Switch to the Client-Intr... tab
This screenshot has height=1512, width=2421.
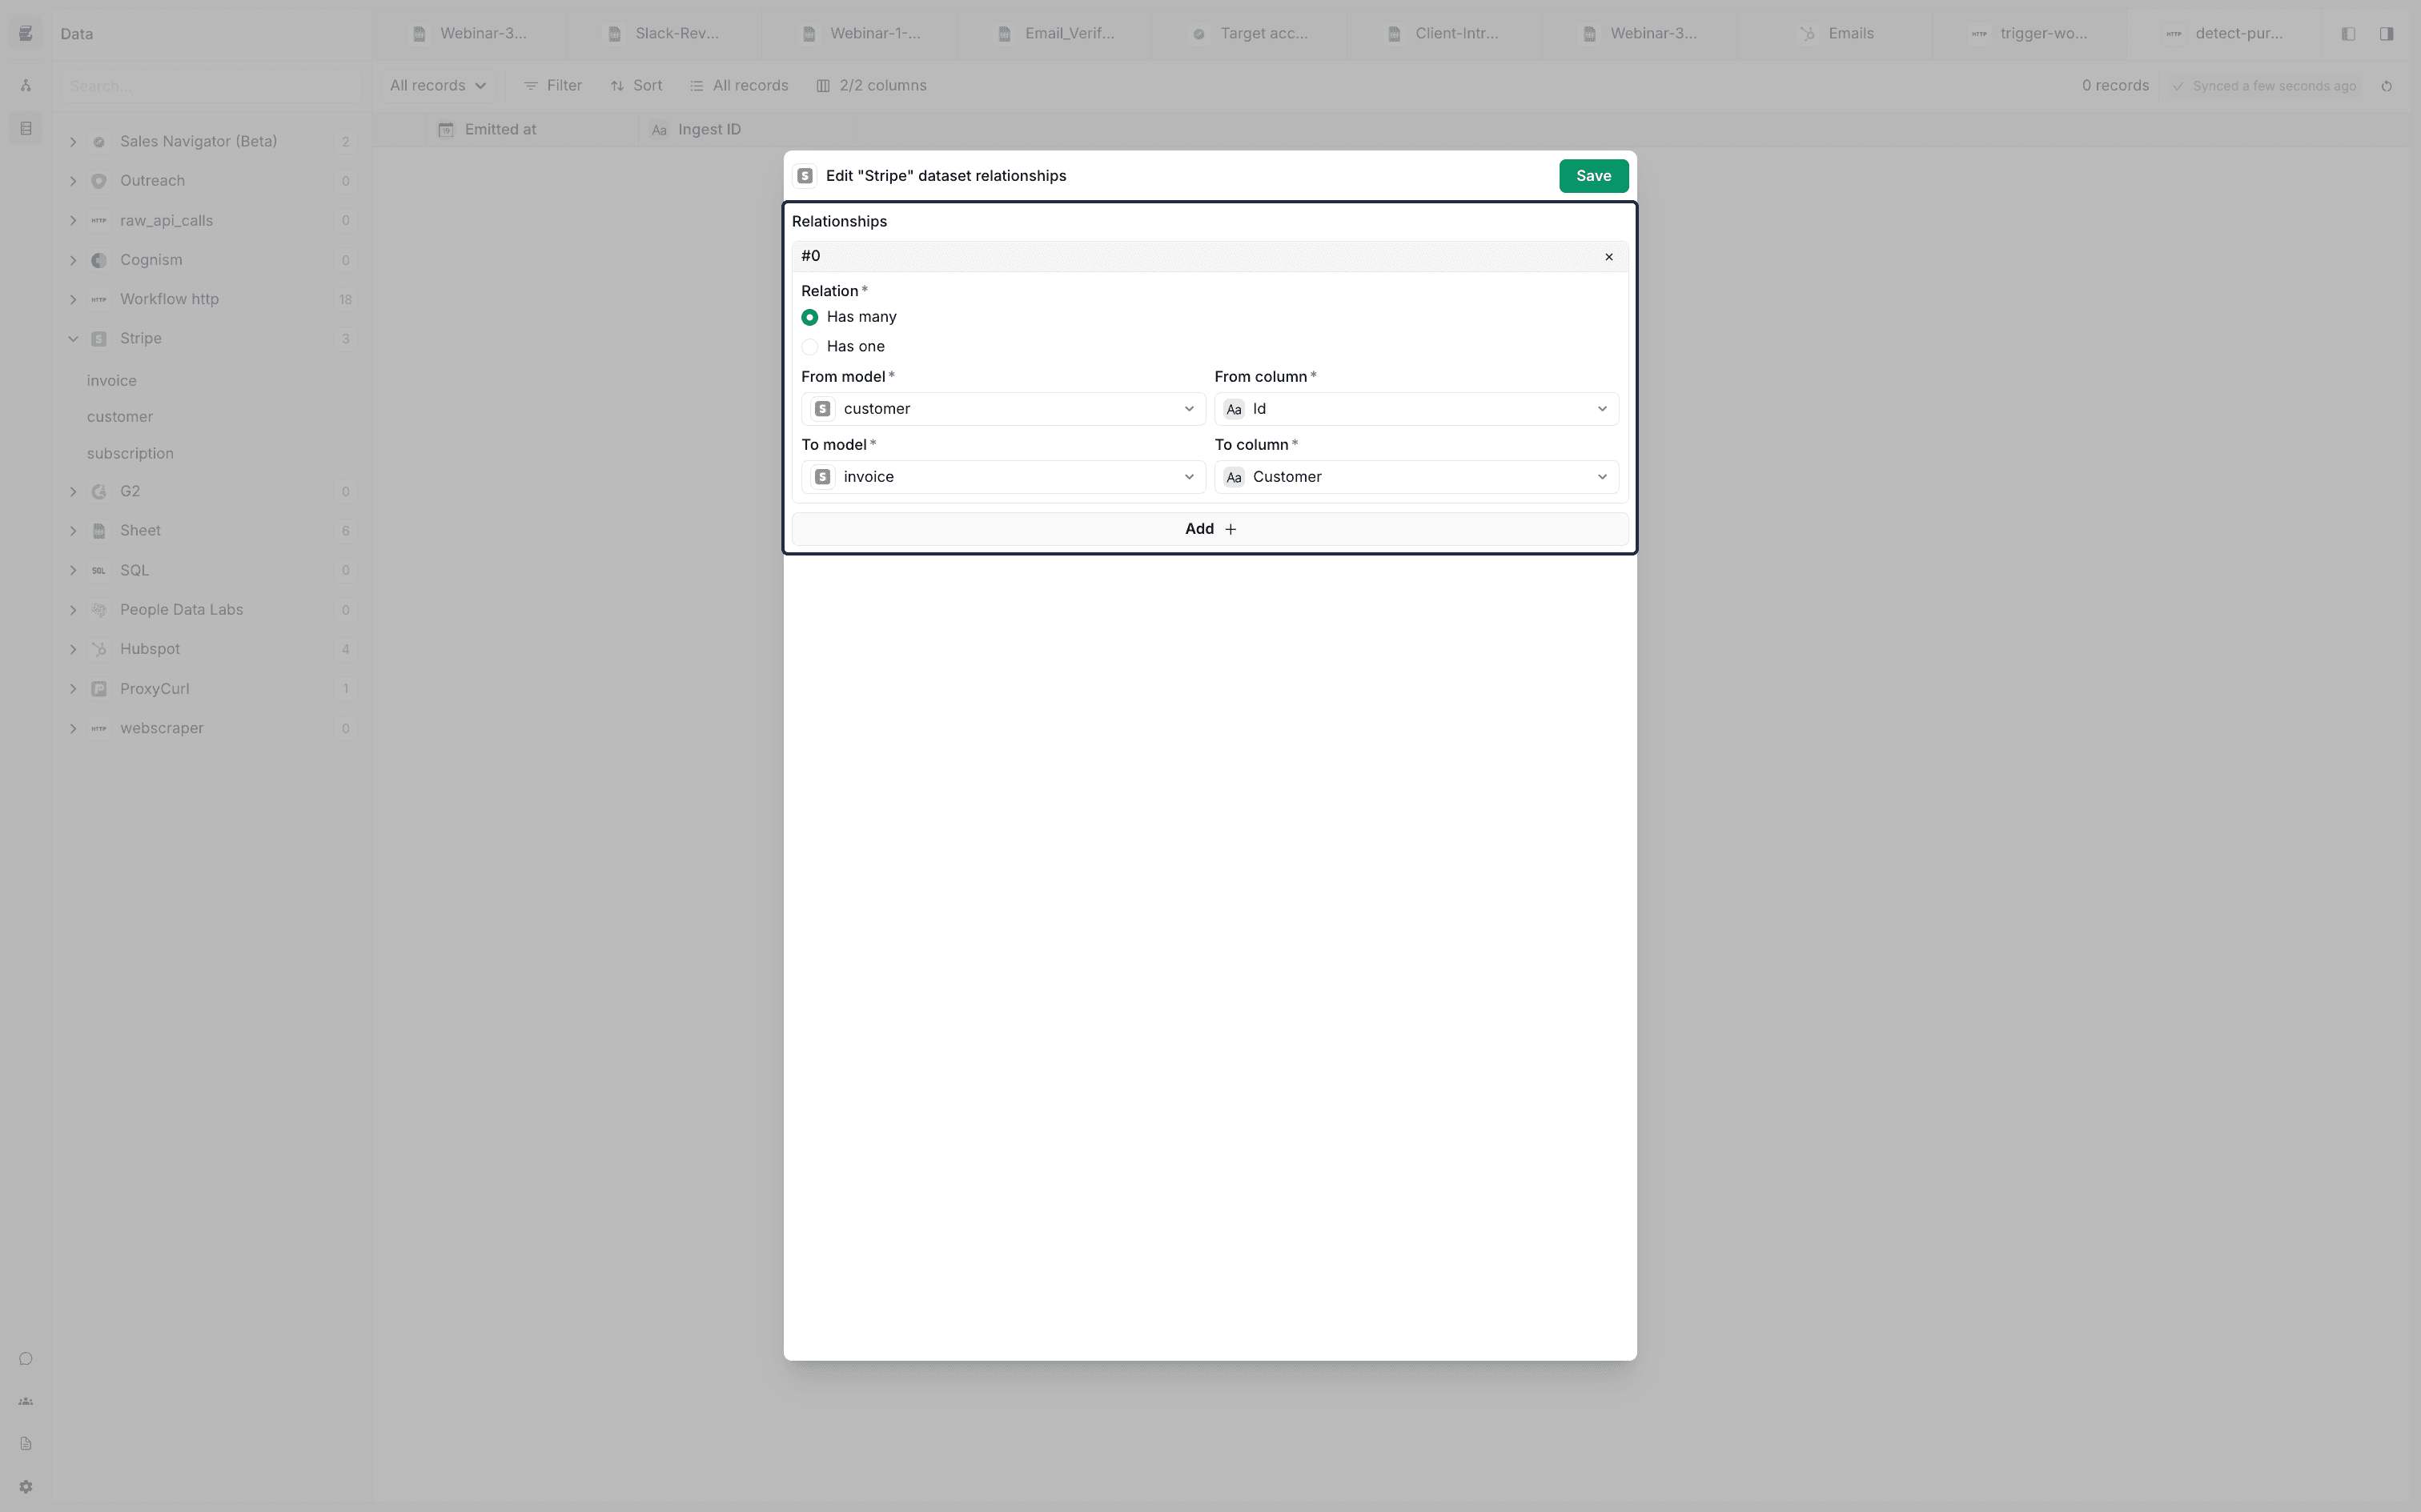[x=1444, y=34]
